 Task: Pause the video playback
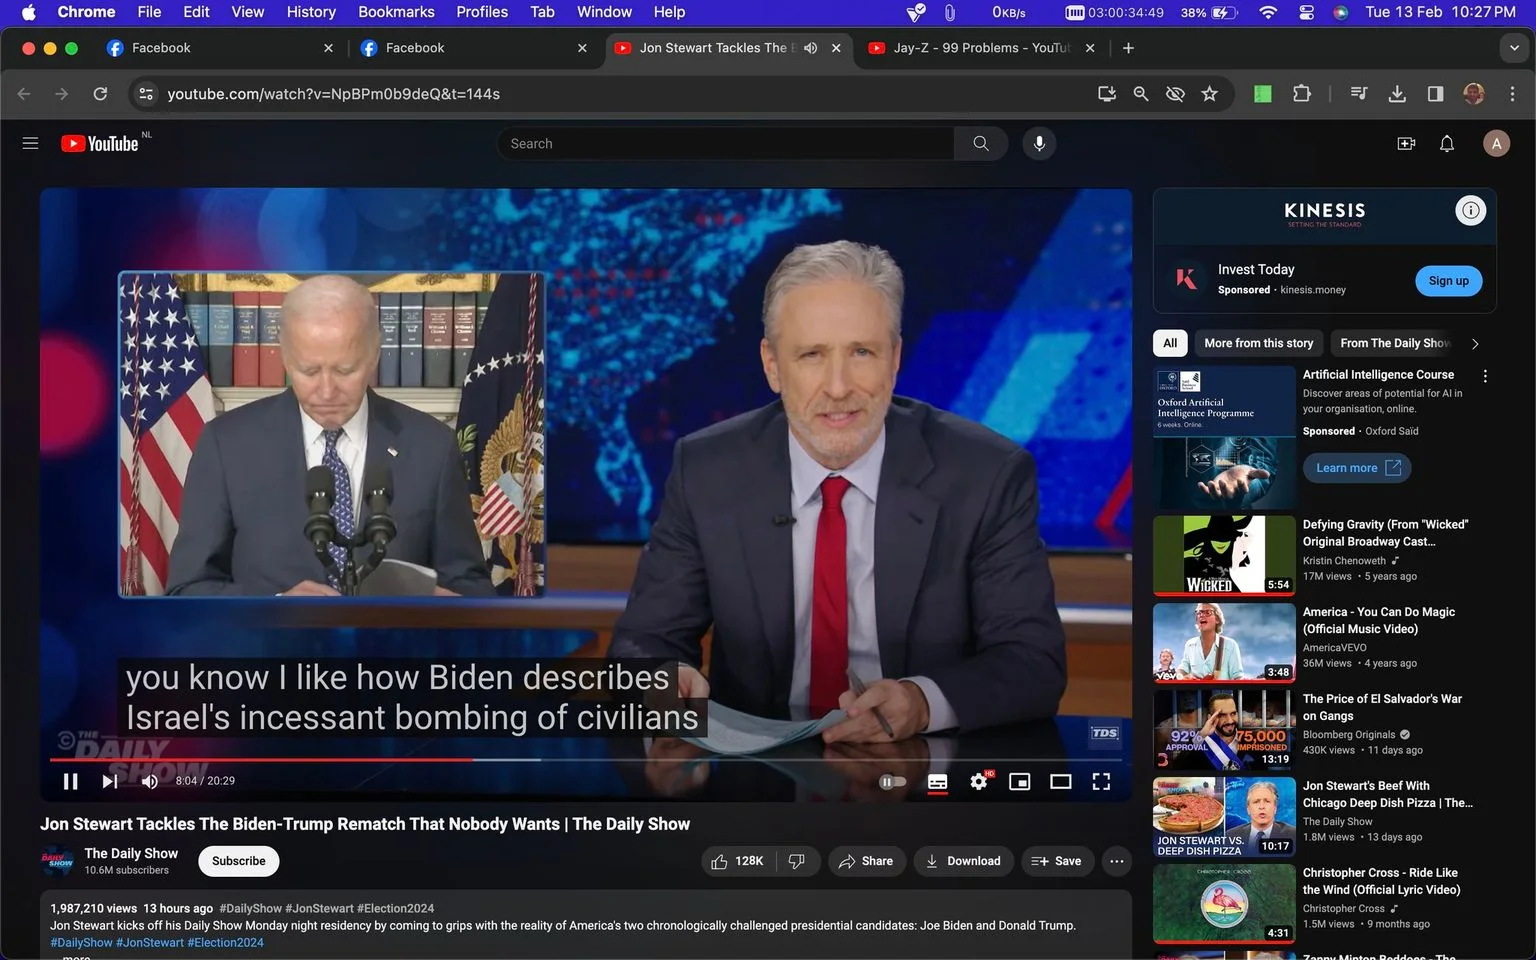click(70, 782)
